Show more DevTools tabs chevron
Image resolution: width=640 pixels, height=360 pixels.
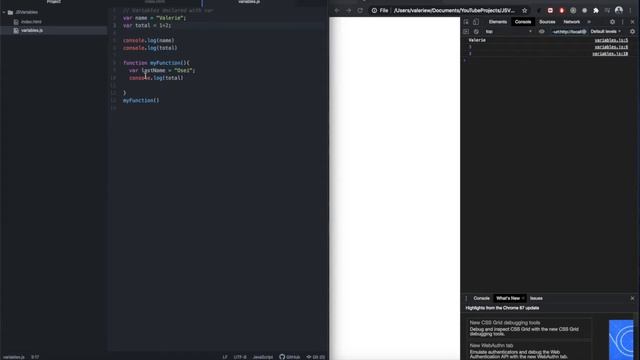tap(589, 22)
